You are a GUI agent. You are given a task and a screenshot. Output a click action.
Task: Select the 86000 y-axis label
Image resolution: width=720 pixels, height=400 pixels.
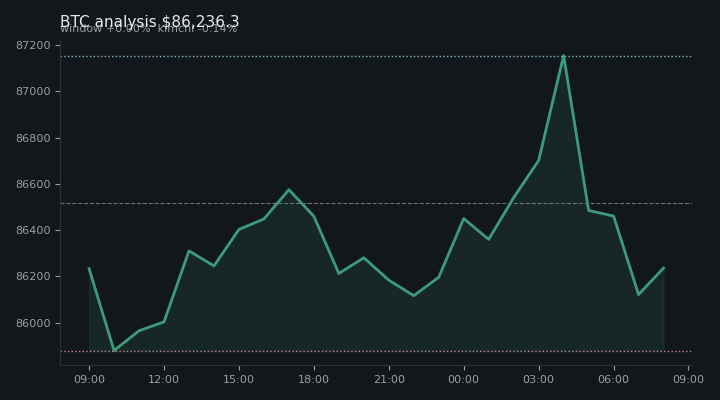[33, 323]
